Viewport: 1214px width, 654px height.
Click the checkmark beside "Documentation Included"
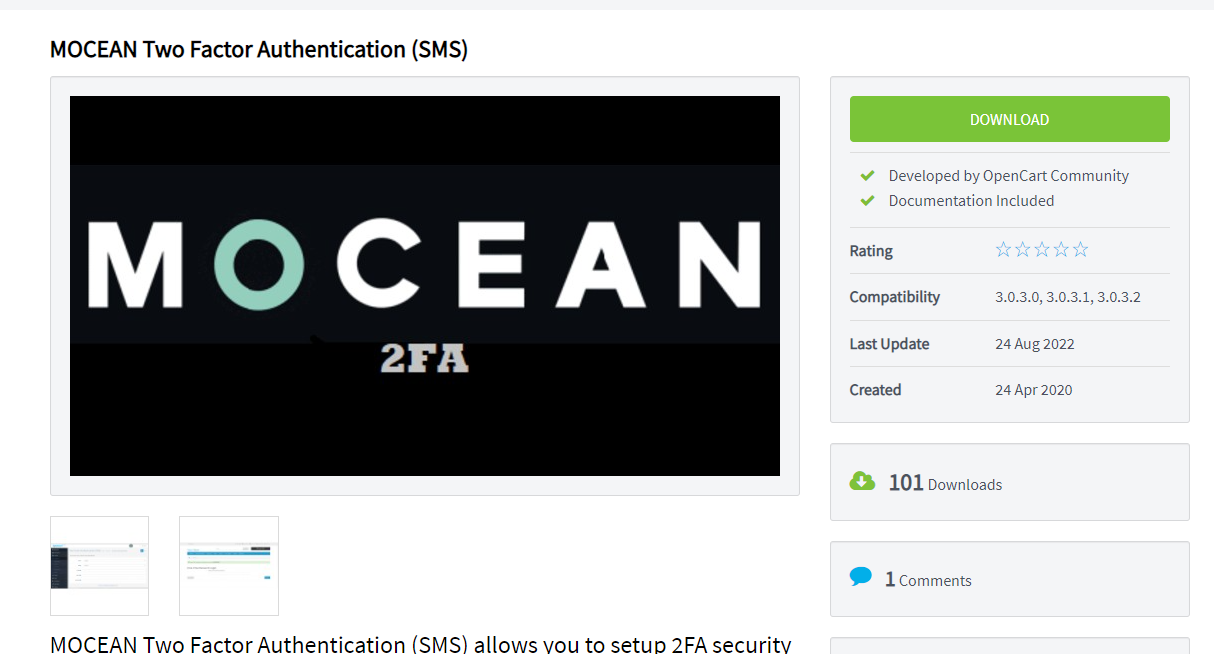(866, 199)
